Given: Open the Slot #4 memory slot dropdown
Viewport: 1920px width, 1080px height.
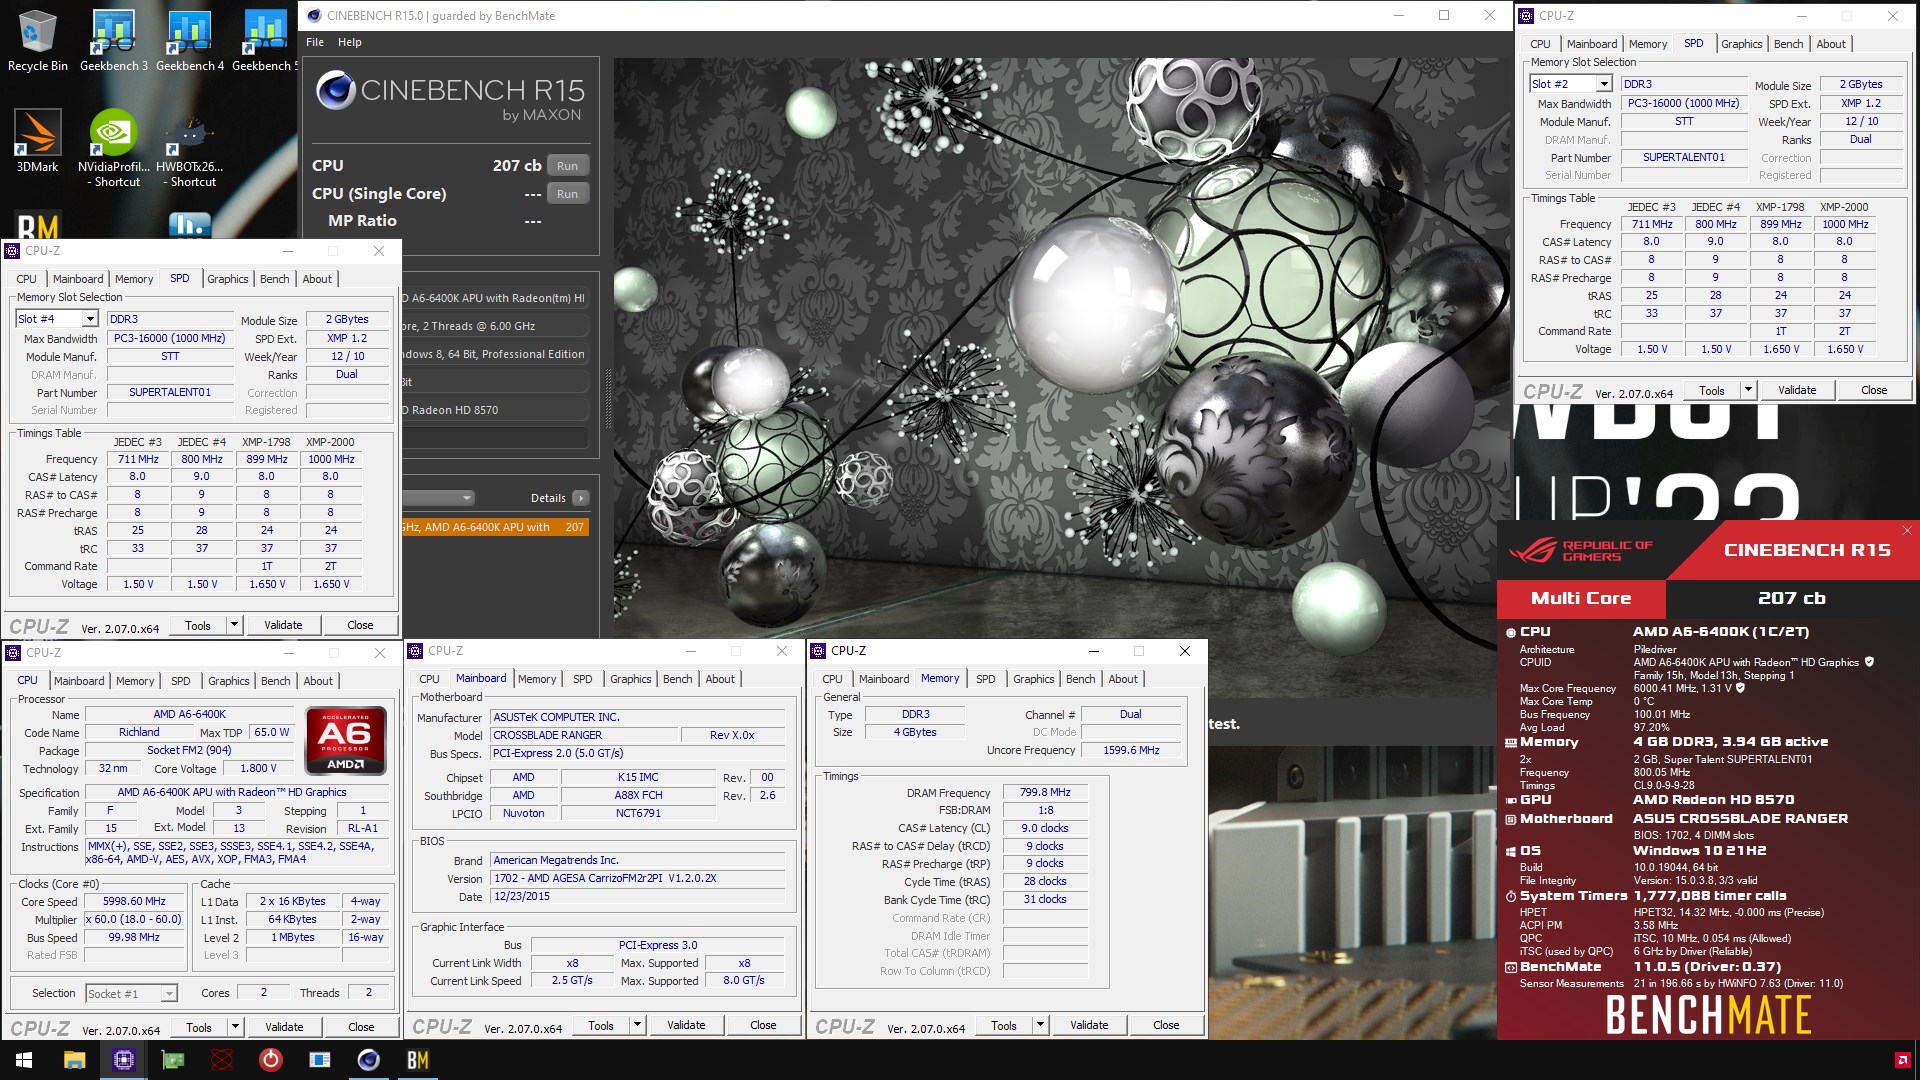Looking at the screenshot, I should click(x=89, y=319).
